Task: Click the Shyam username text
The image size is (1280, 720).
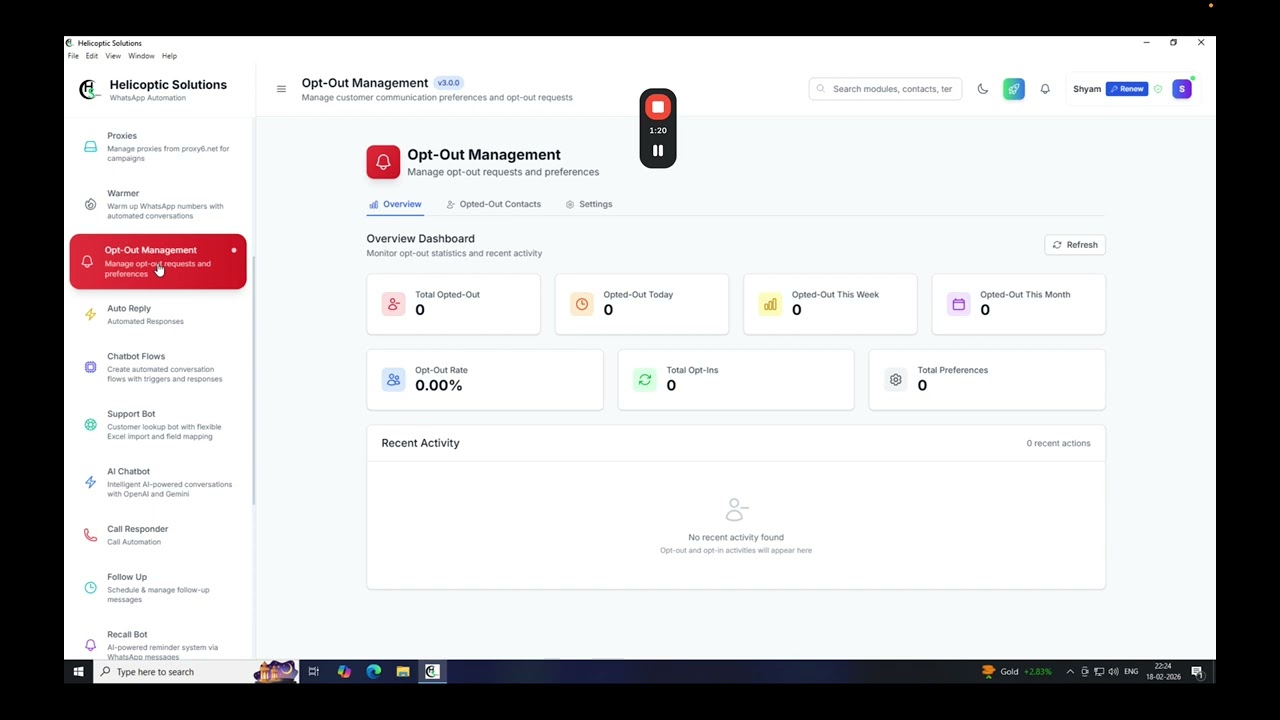Action: (1087, 89)
